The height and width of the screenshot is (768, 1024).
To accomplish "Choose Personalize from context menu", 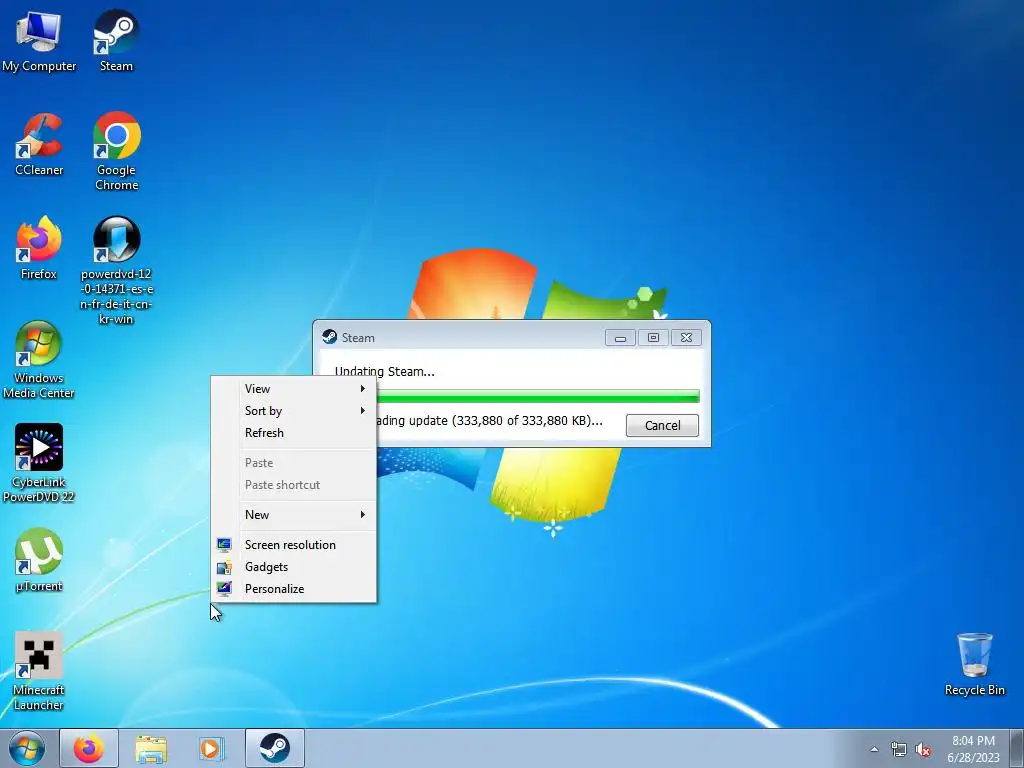I will tap(293, 589).
